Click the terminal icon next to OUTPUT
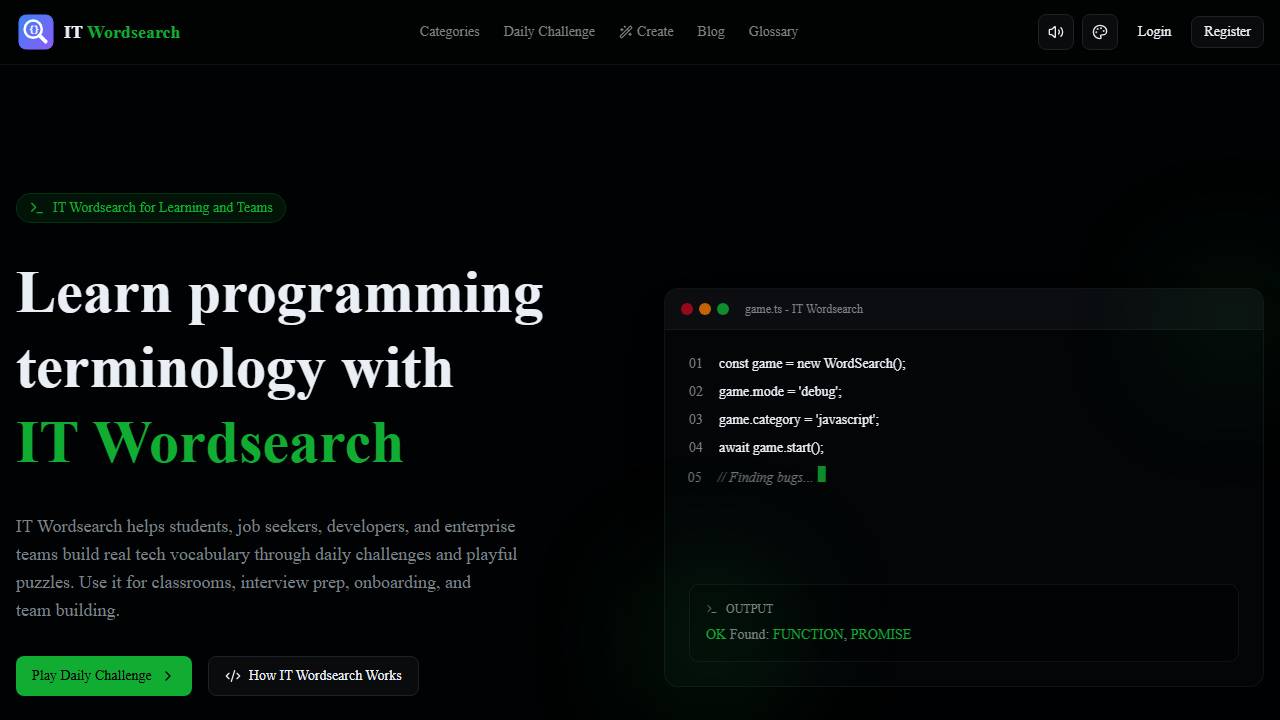Image resolution: width=1280 pixels, height=720 pixels. (712, 609)
